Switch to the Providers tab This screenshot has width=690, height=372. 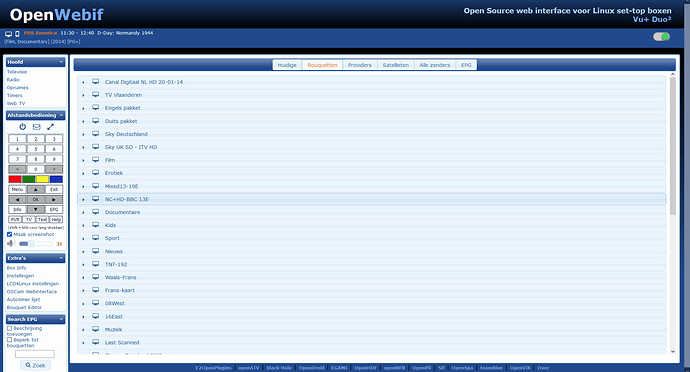coord(360,65)
